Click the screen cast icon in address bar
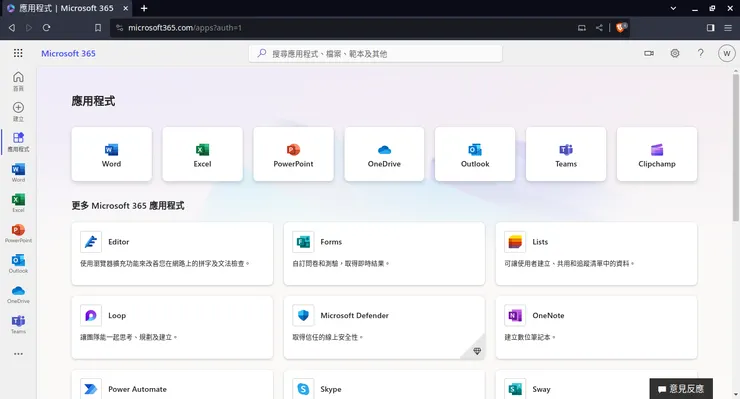Screen dimensions: 740x399 [x=581, y=28]
